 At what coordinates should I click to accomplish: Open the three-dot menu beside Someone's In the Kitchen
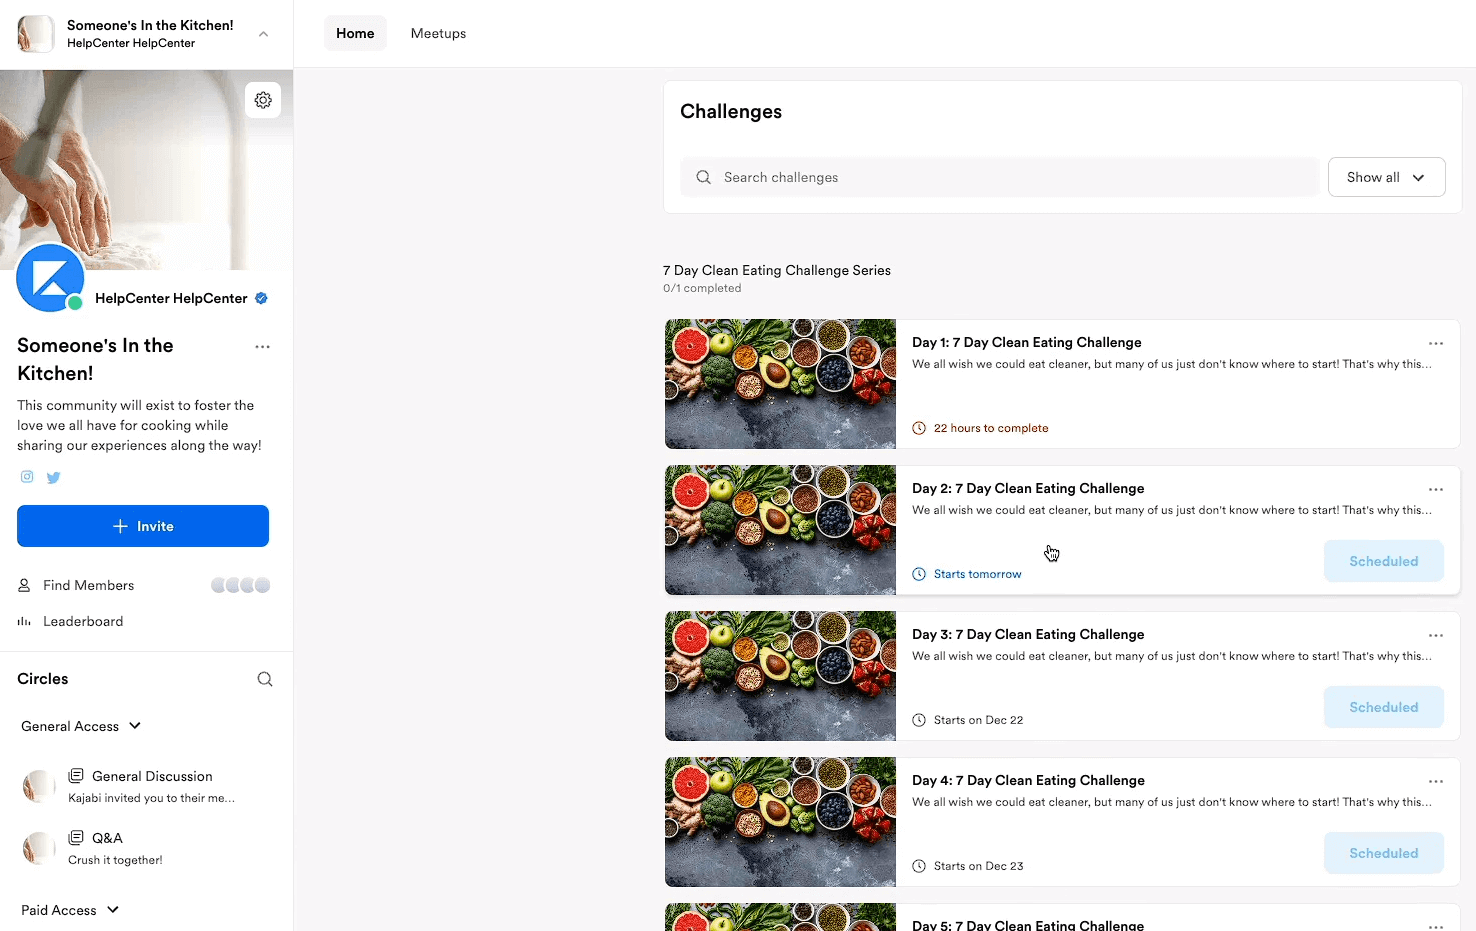click(262, 346)
